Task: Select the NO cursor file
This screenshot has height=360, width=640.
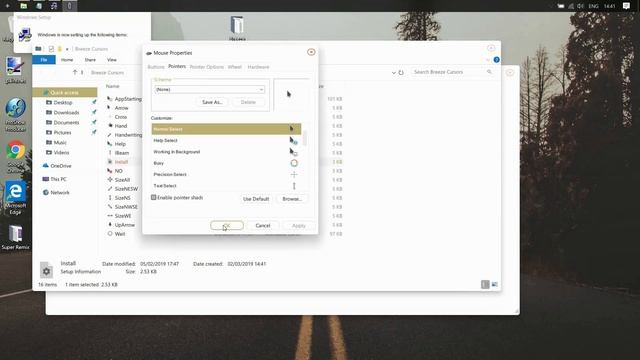Action: click(118, 171)
